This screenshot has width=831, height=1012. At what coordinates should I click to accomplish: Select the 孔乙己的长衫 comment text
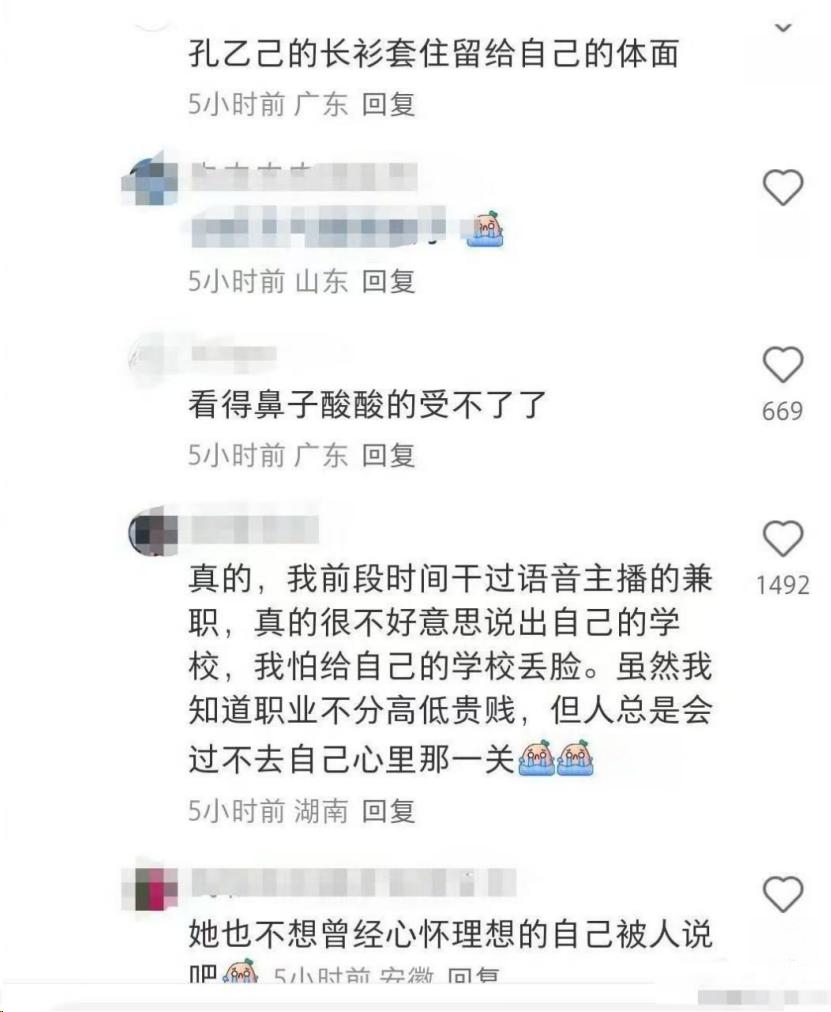coord(434,54)
